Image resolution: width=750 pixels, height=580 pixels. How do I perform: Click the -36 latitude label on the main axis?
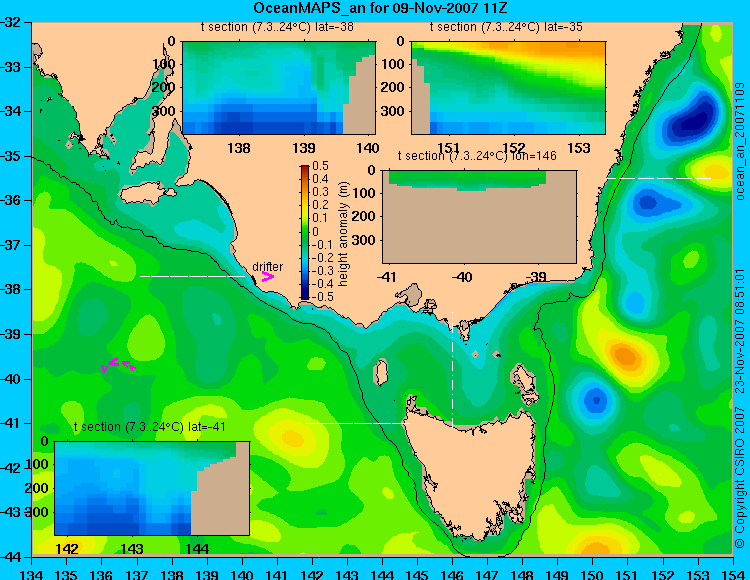click(x=12, y=200)
